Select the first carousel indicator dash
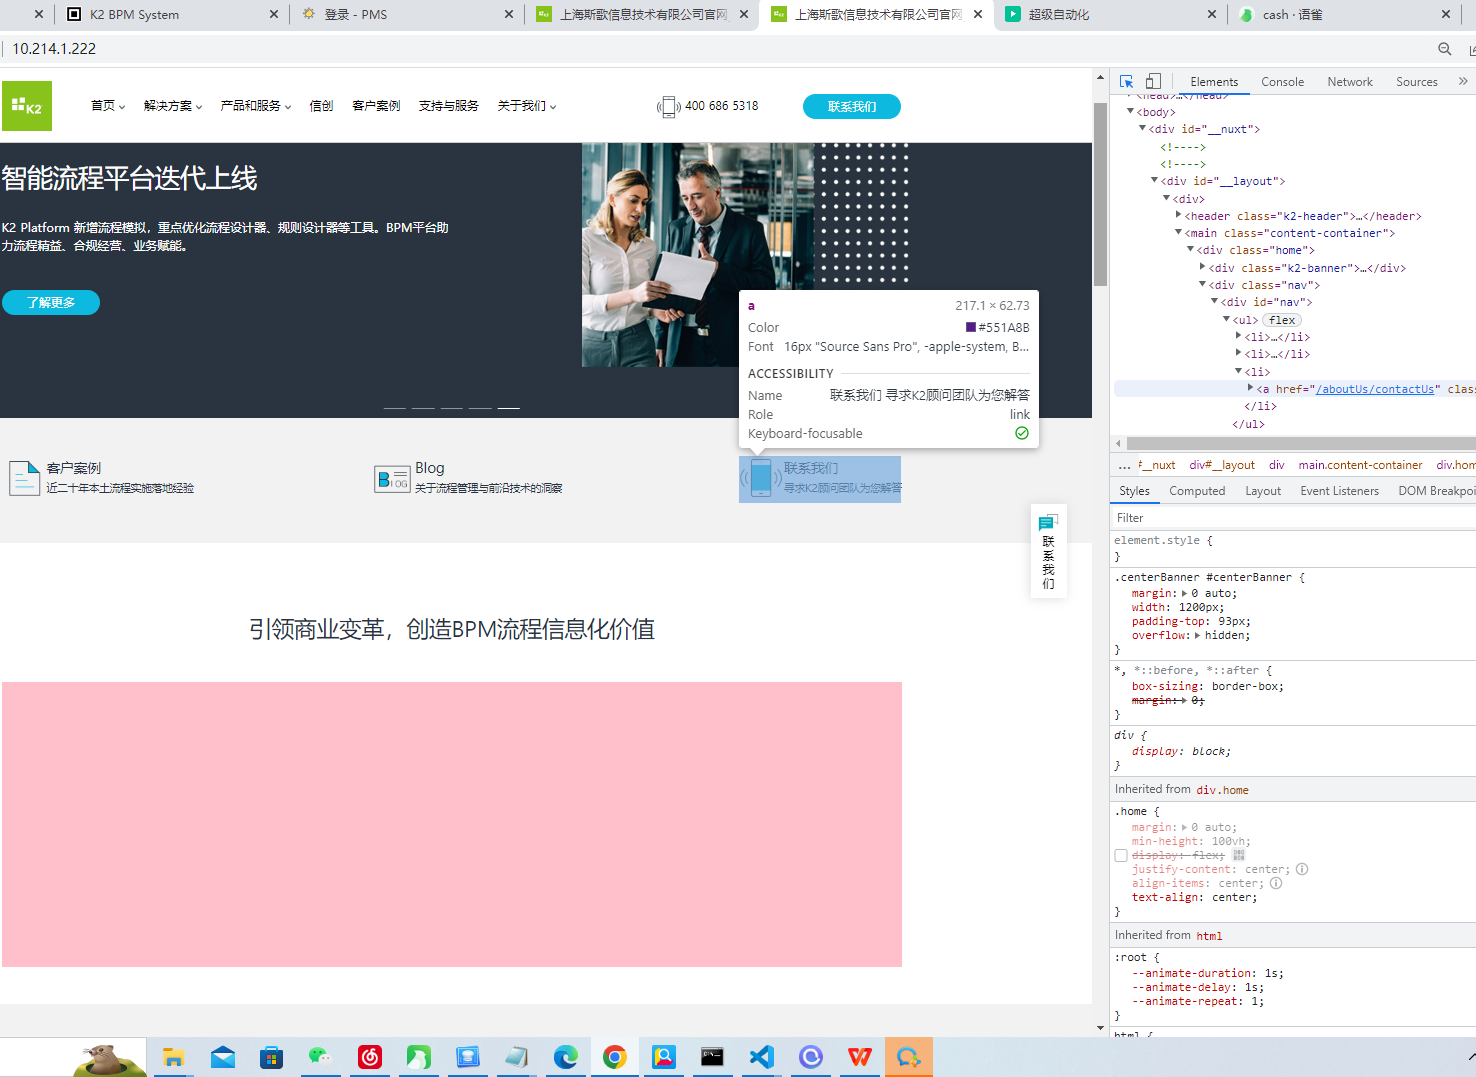 [395, 408]
